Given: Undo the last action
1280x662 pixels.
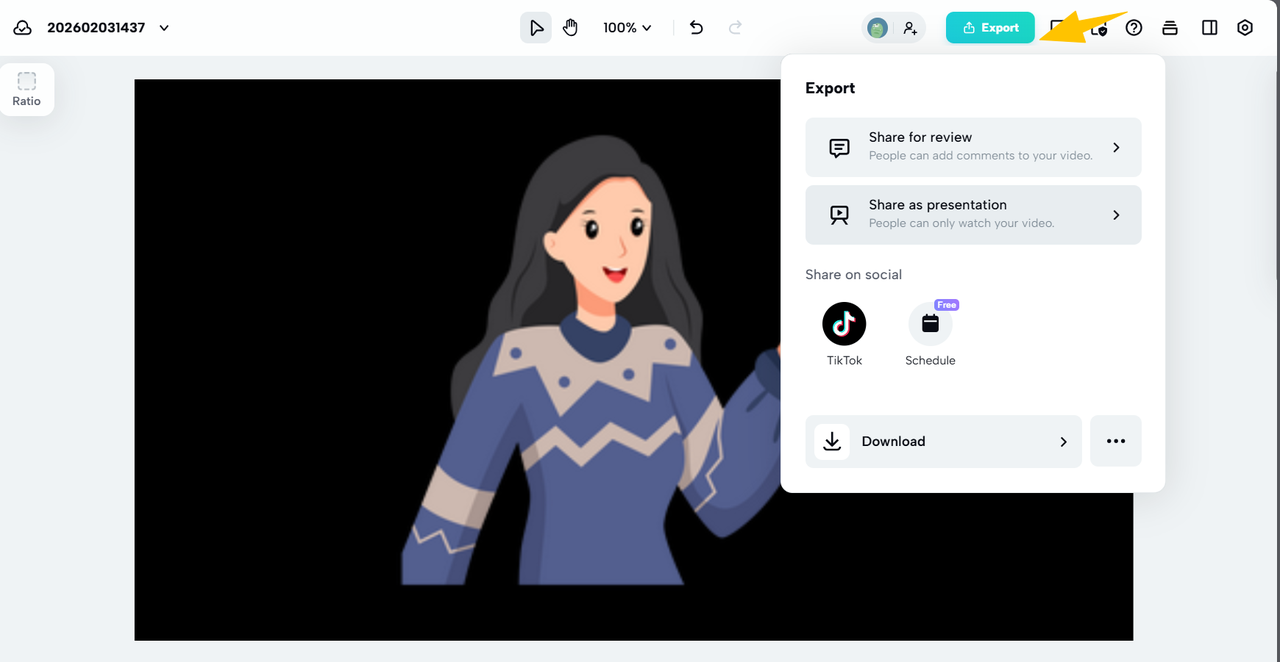Looking at the screenshot, I should click(696, 27).
